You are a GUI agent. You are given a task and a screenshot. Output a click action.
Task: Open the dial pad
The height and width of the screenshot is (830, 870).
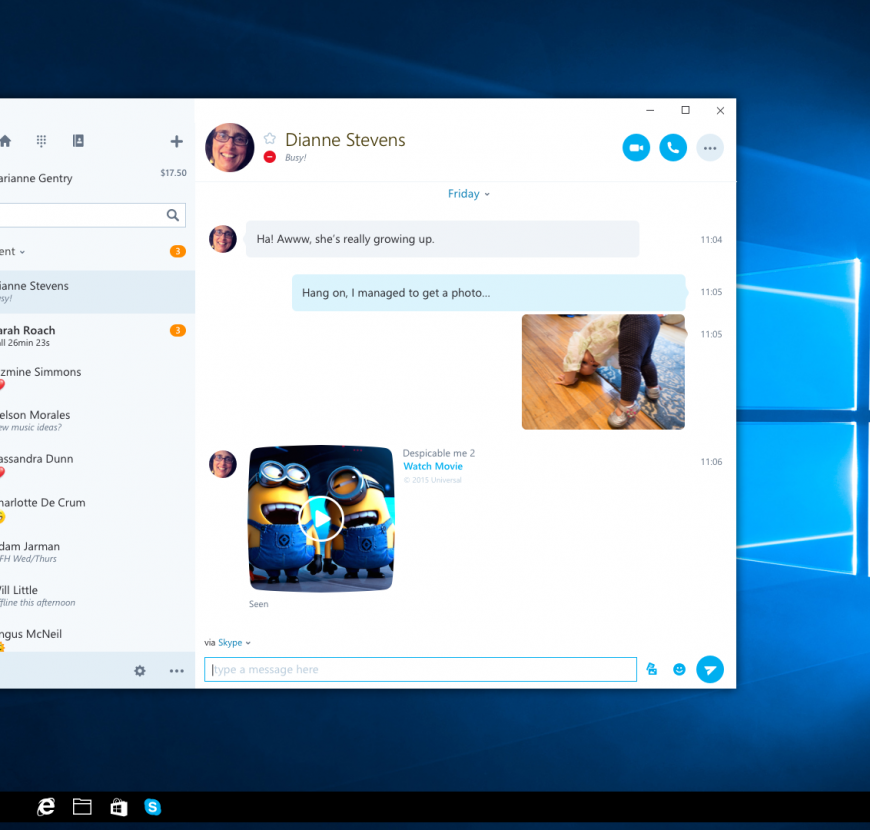(41, 141)
